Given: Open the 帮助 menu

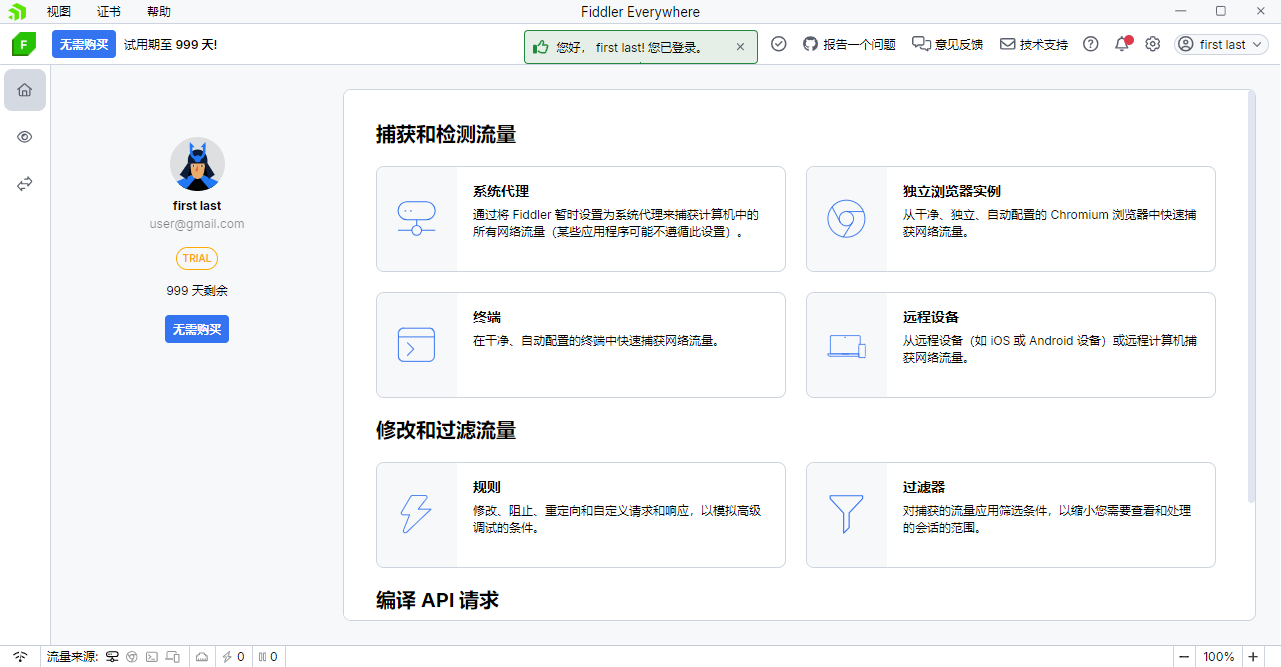Looking at the screenshot, I should [159, 12].
